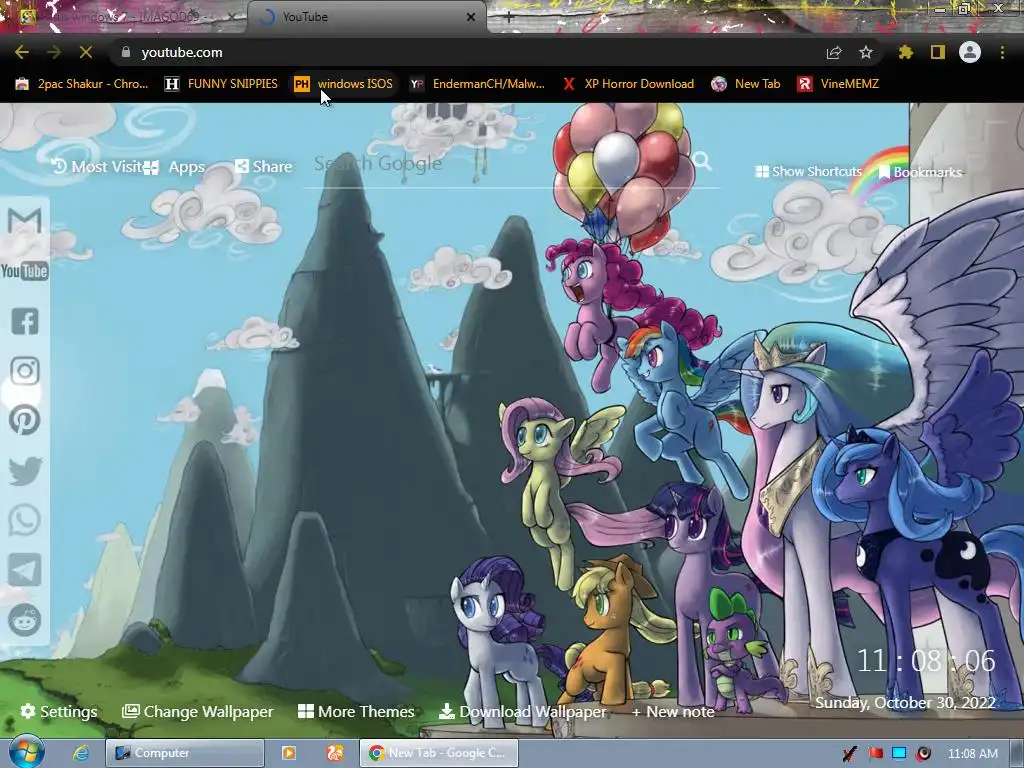
Task: Click the Search Google input field
Action: pos(496,164)
